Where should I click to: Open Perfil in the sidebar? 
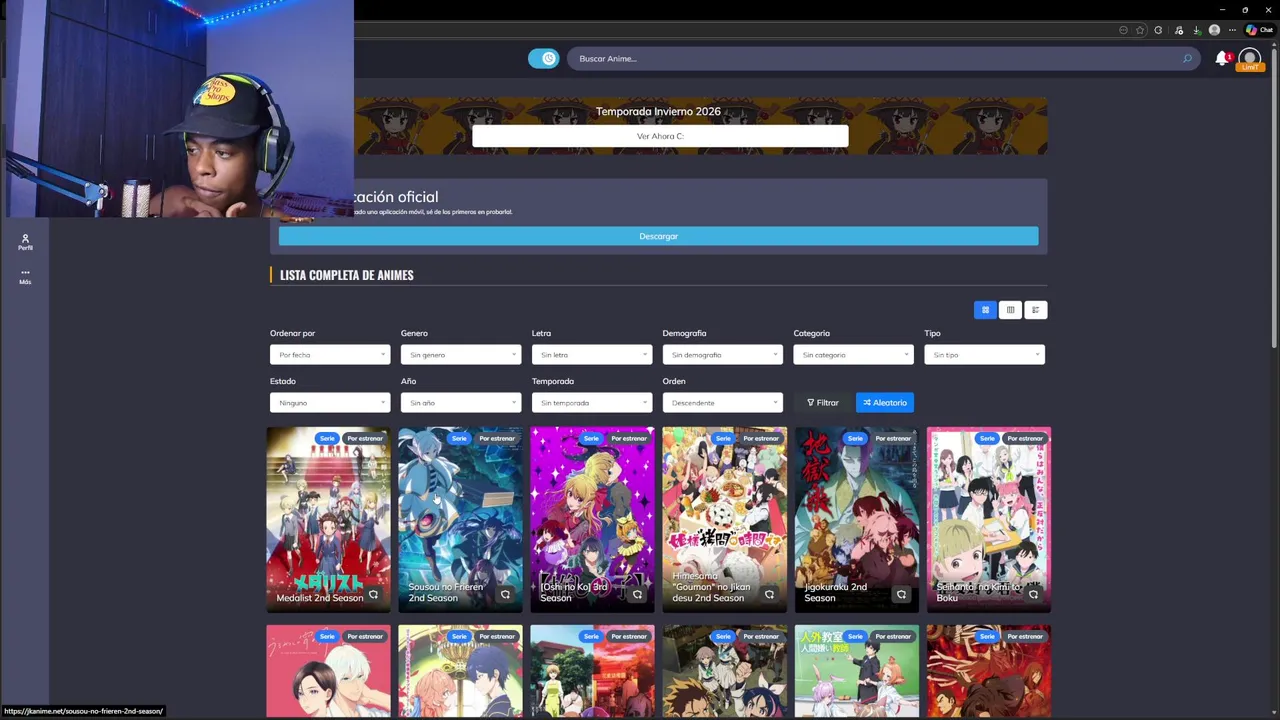pyautogui.click(x=25, y=242)
